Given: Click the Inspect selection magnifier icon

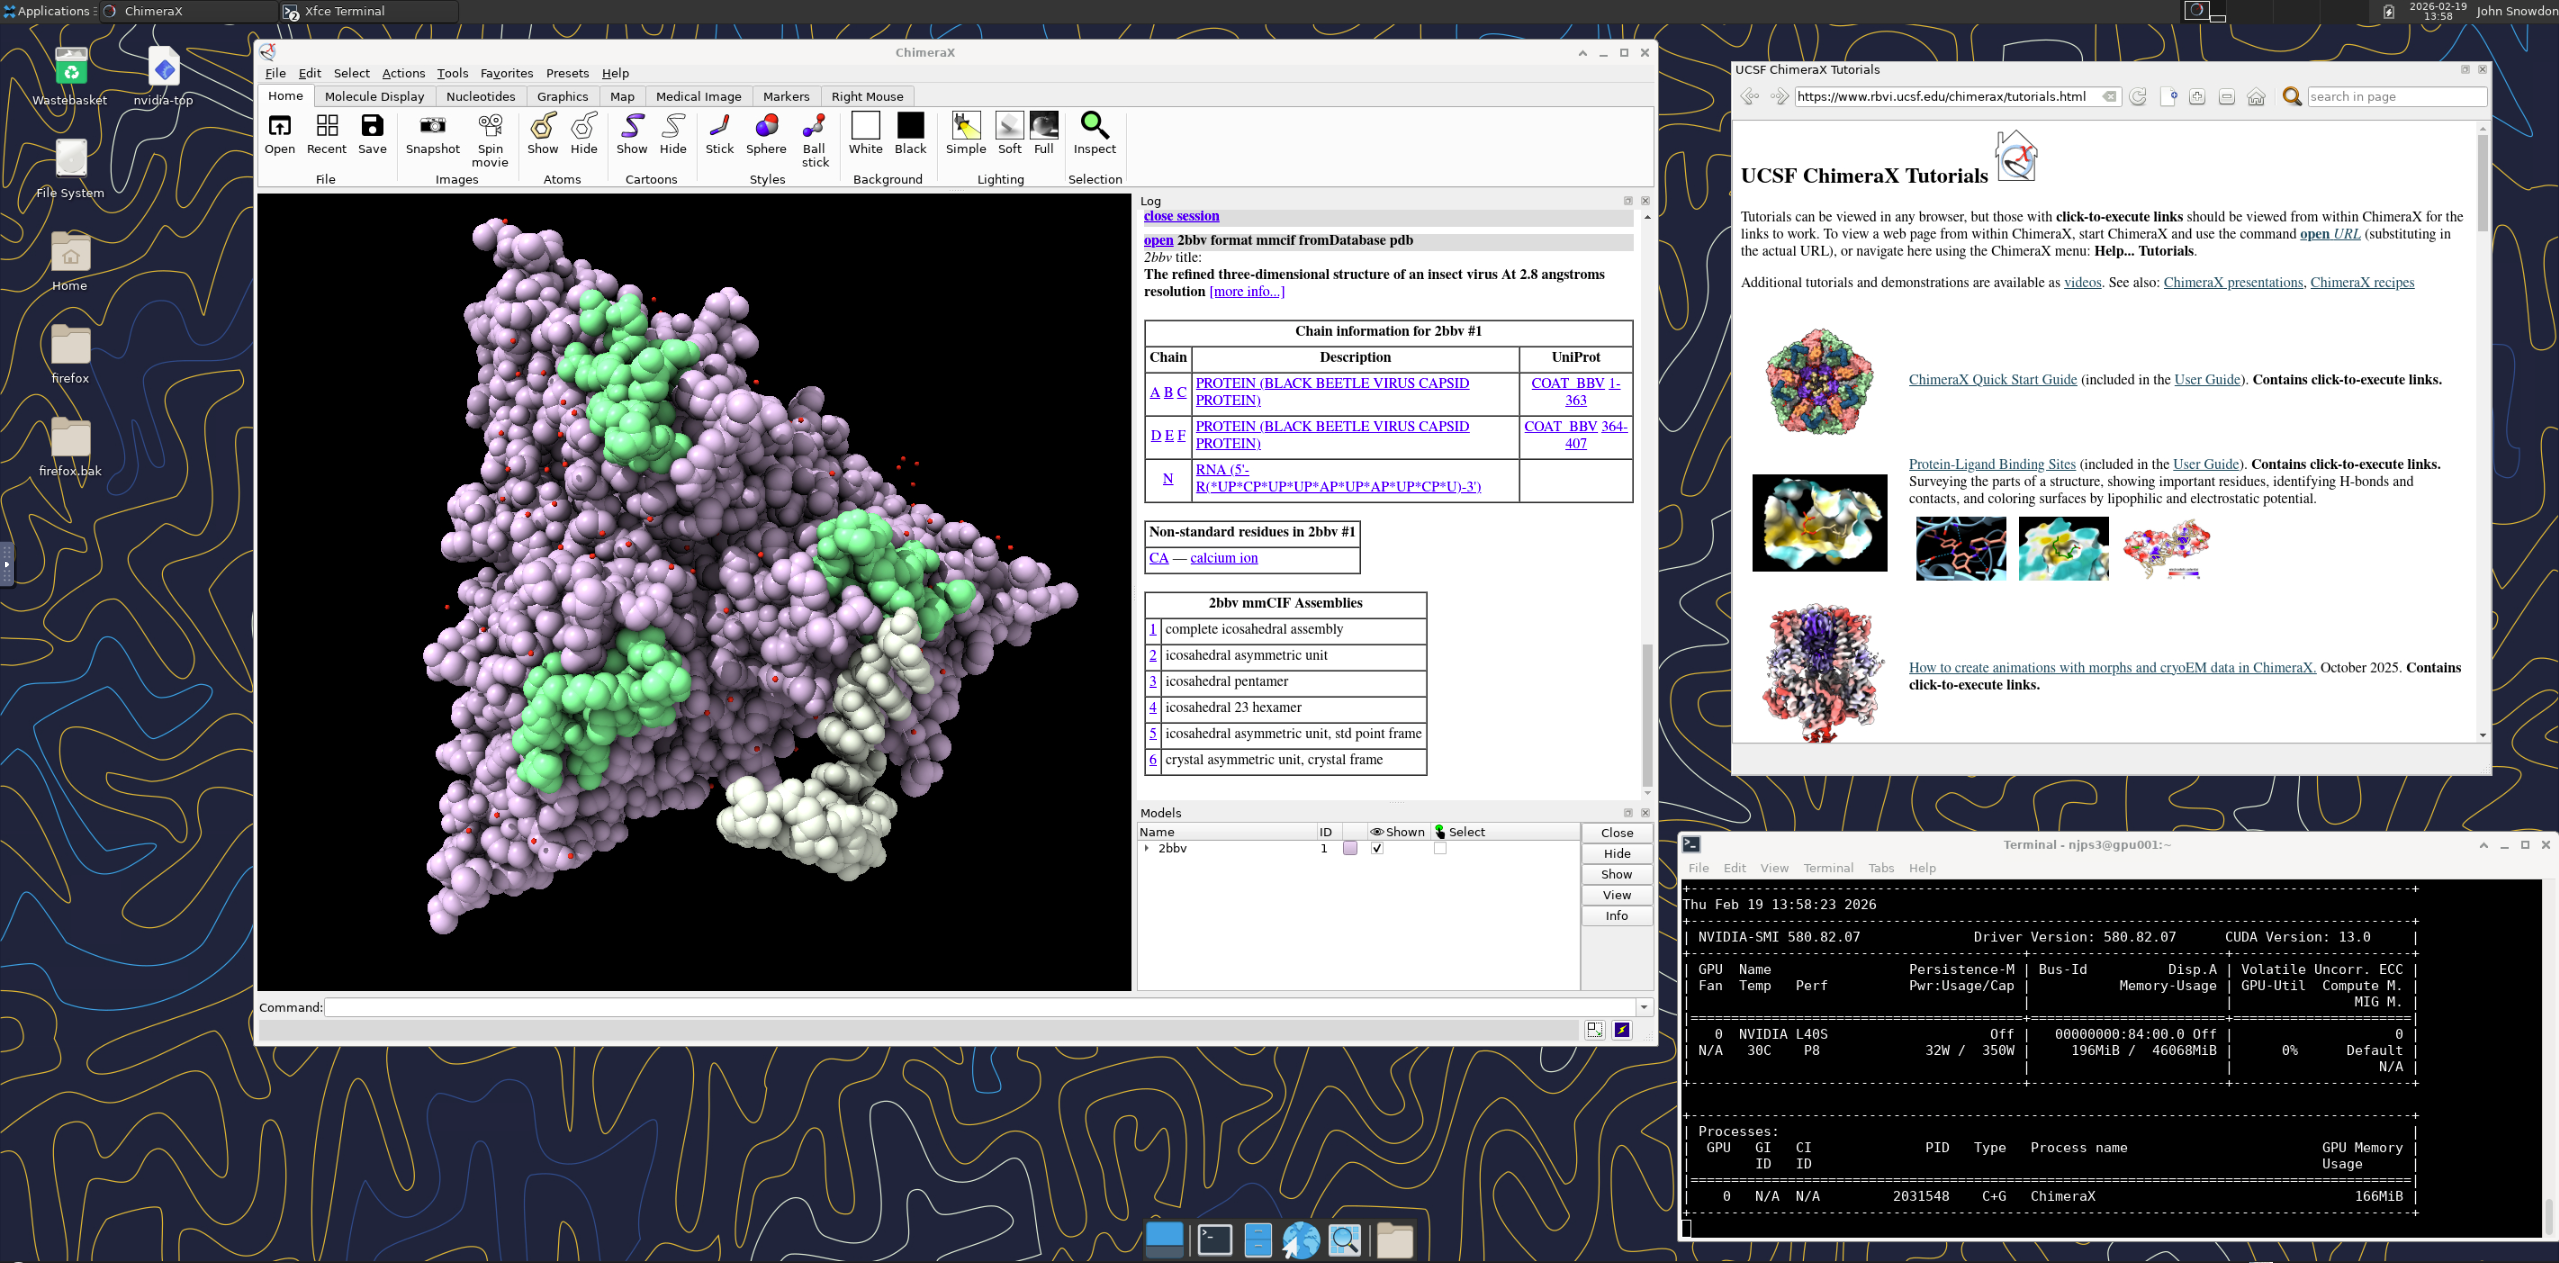Looking at the screenshot, I should click(1094, 127).
